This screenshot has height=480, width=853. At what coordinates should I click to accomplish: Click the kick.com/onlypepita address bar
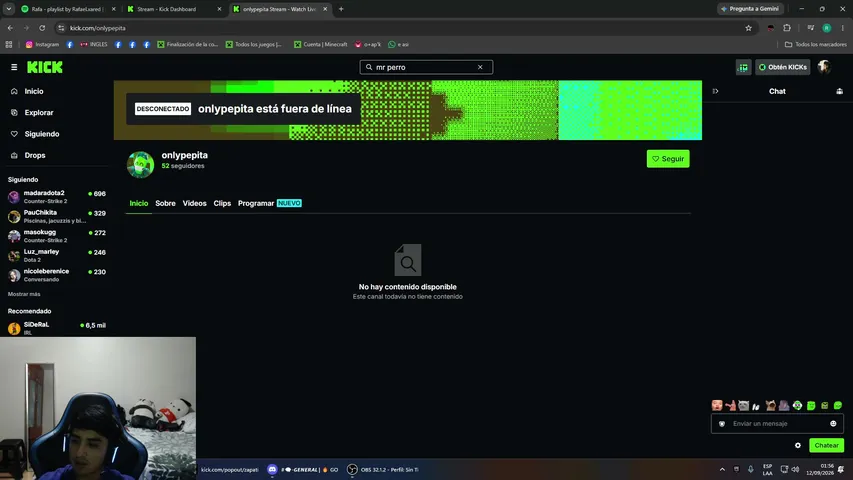pos(403,28)
